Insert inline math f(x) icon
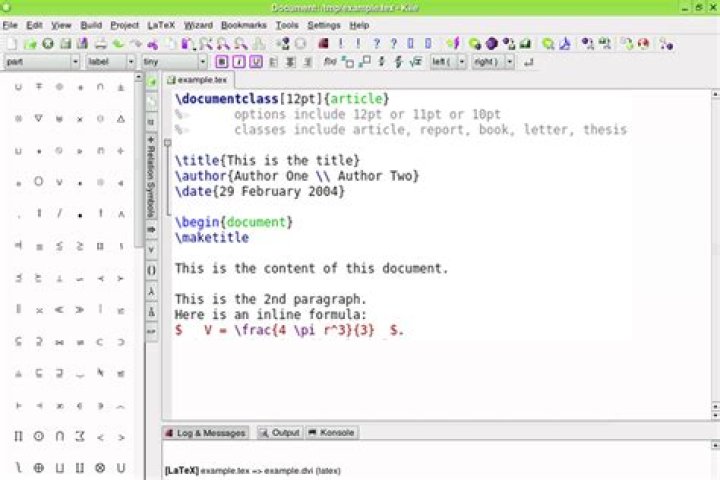 (330, 61)
